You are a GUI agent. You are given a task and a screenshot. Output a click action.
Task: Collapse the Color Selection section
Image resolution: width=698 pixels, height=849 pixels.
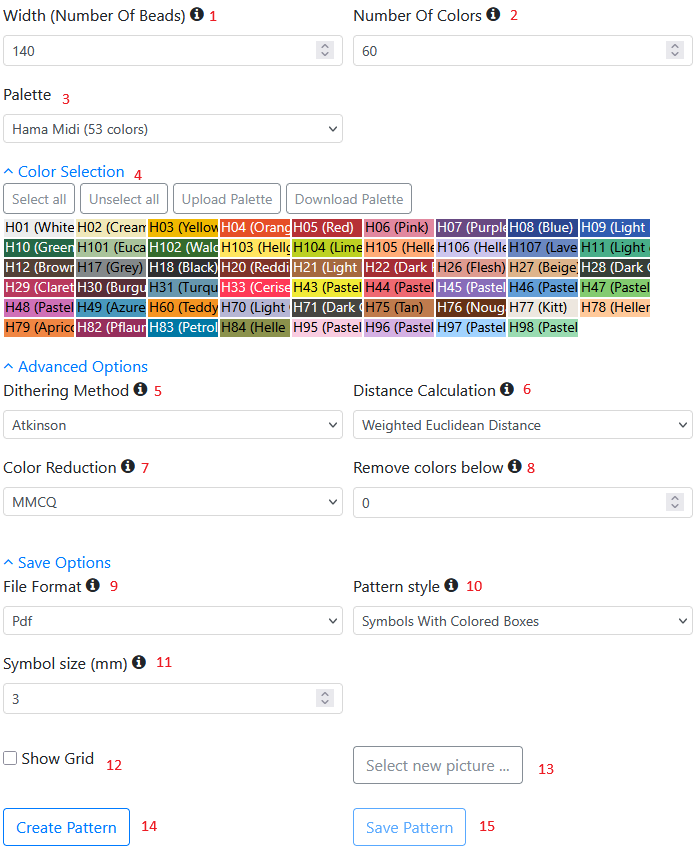pos(64,172)
